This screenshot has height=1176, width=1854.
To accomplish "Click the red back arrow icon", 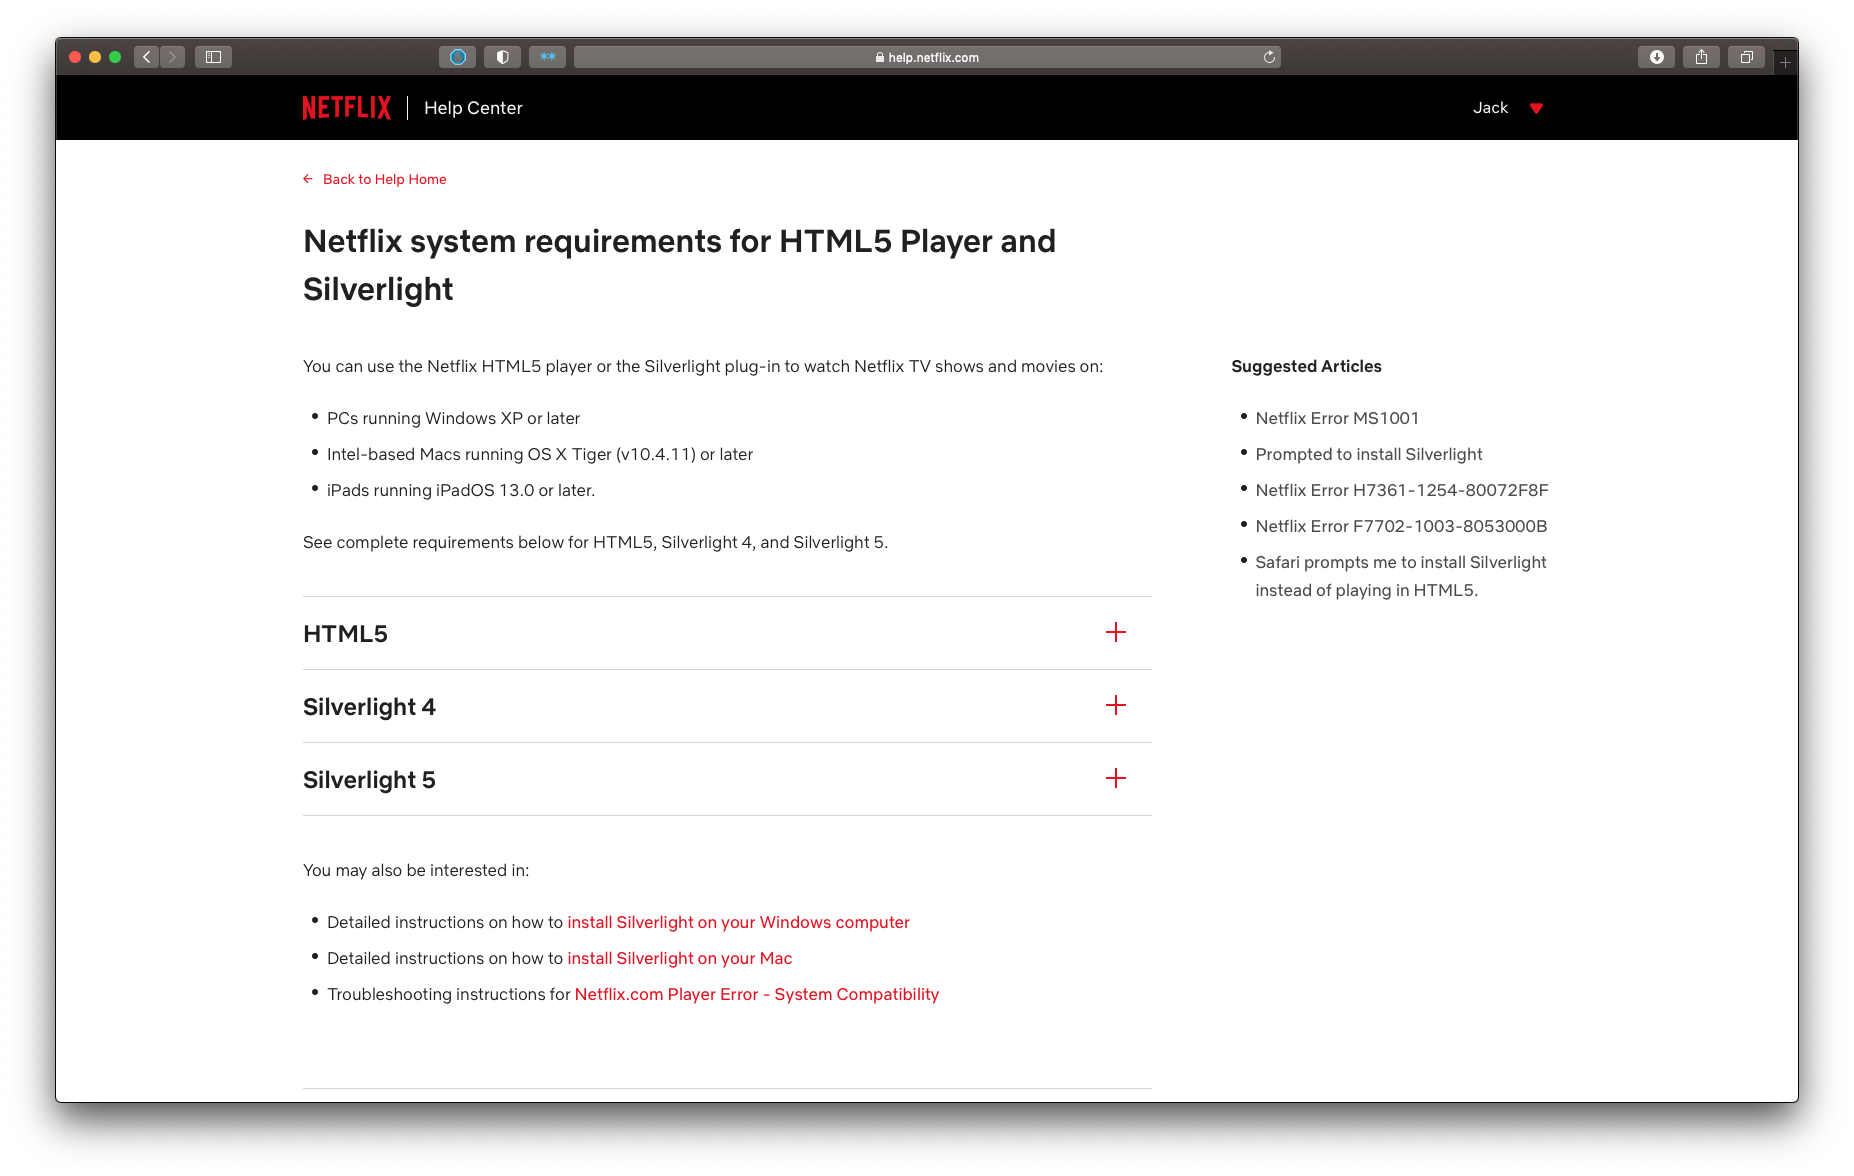I will [x=308, y=179].
